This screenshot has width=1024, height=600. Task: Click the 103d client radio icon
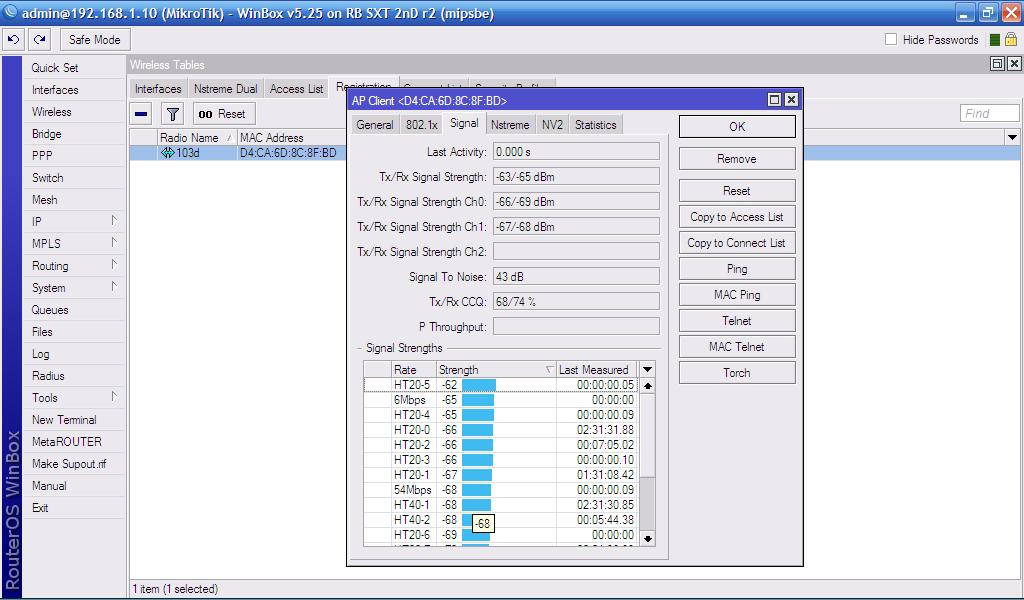(x=167, y=153)
